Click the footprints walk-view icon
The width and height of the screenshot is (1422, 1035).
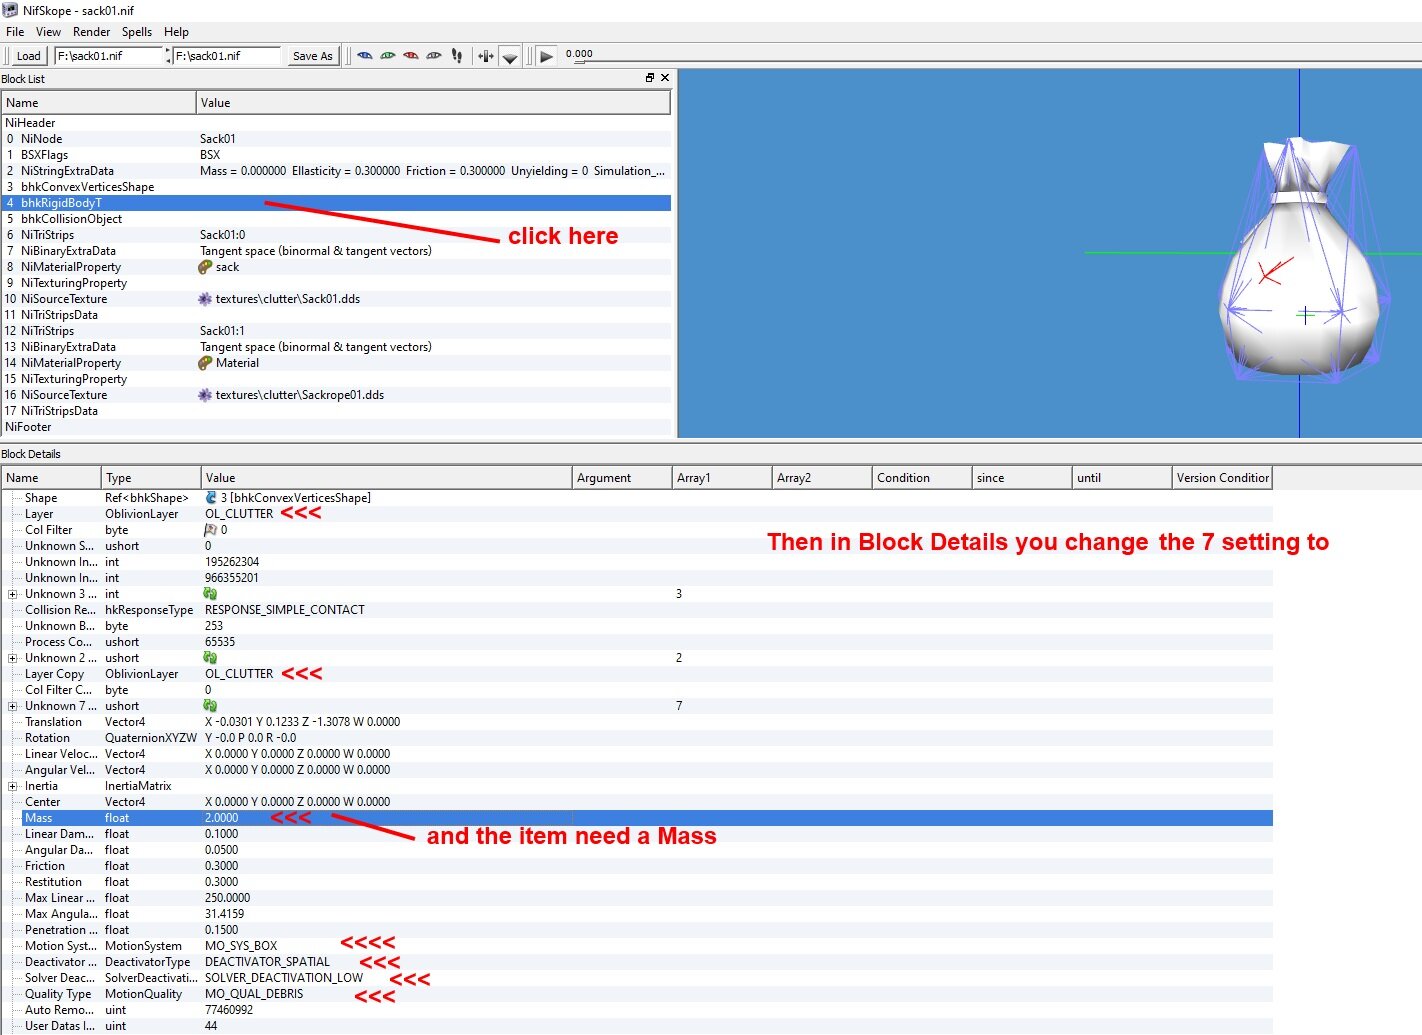click(x=457, y=56)
